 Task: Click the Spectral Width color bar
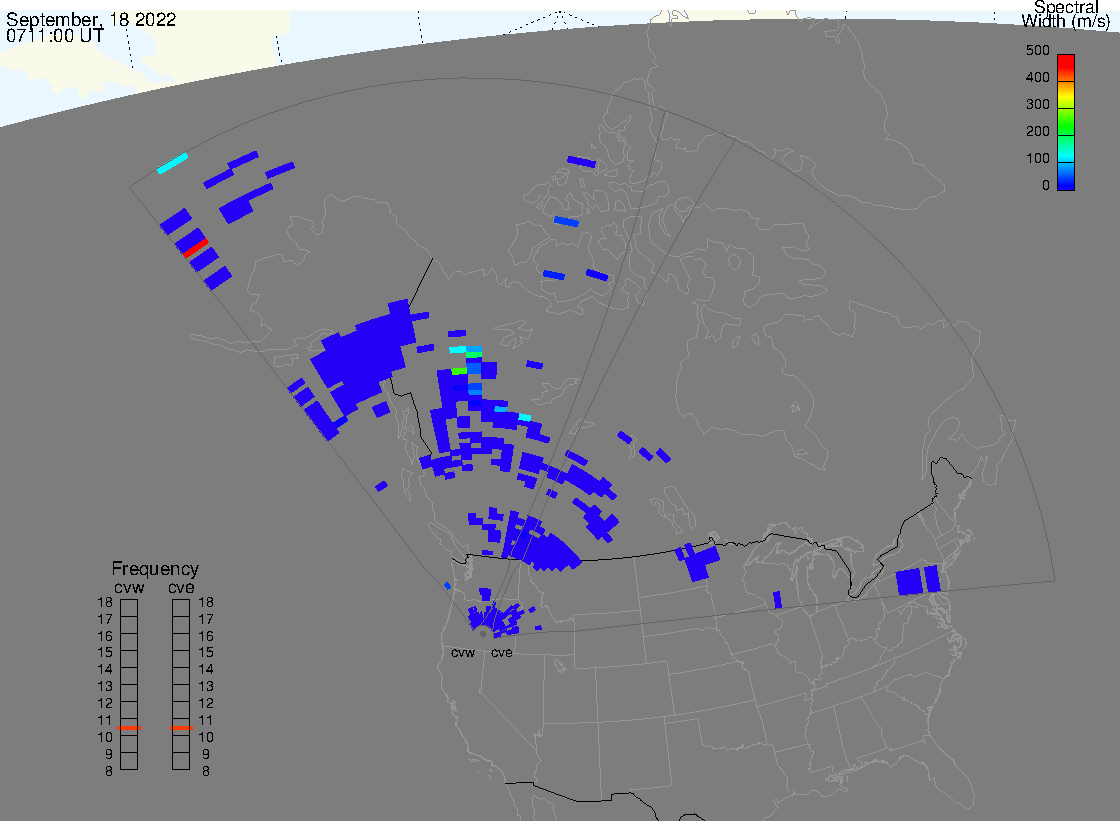1066,122
